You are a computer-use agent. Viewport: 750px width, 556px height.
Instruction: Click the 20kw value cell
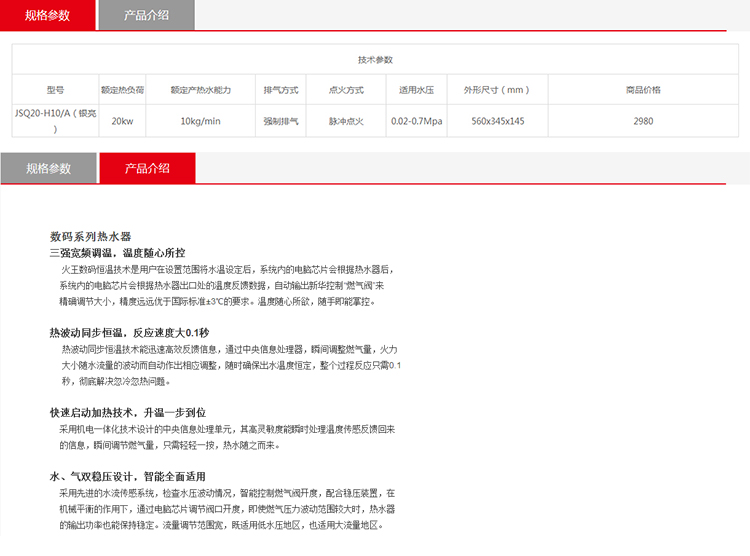click(x=122, y=121)
